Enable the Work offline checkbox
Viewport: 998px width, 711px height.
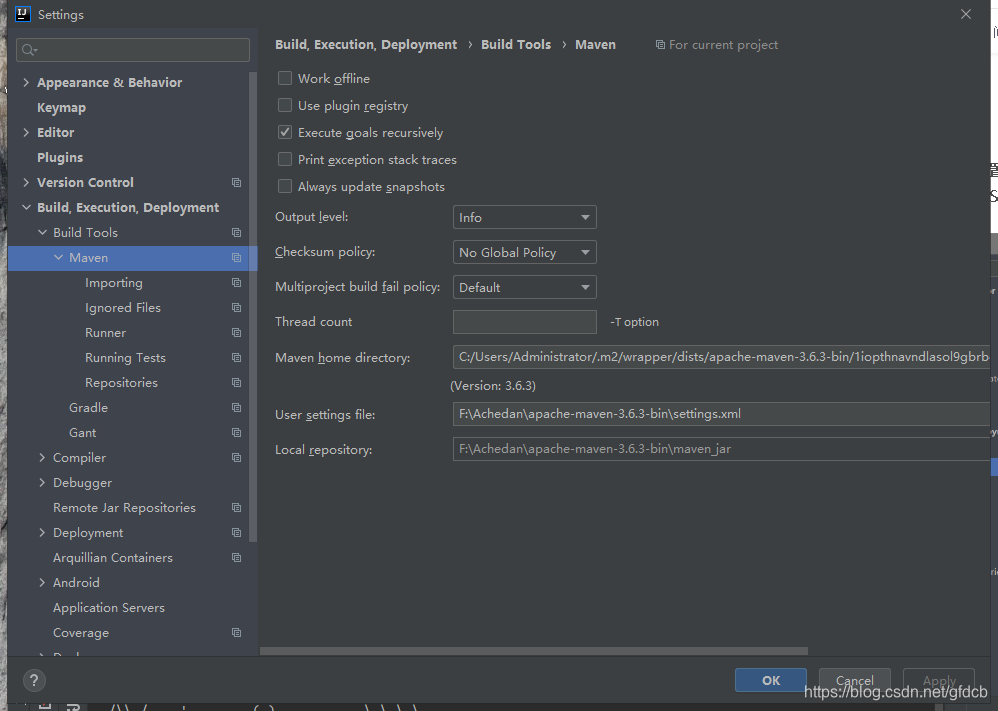click(x=285, y=78)
